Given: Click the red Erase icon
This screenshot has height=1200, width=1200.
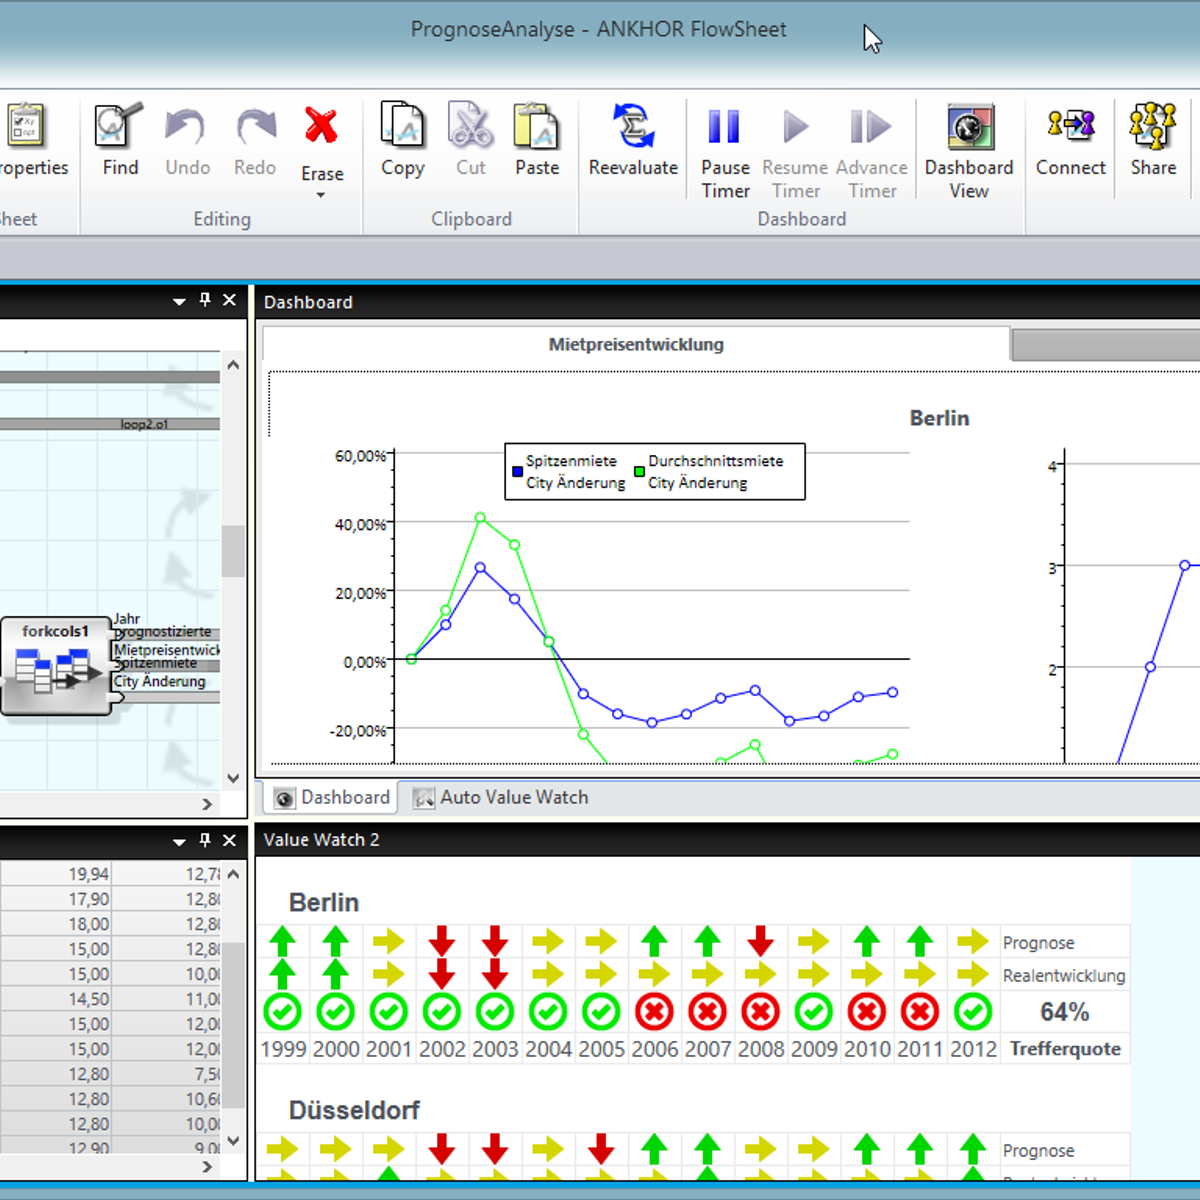Looking at the screenshot, I should [x=321, y=127].
